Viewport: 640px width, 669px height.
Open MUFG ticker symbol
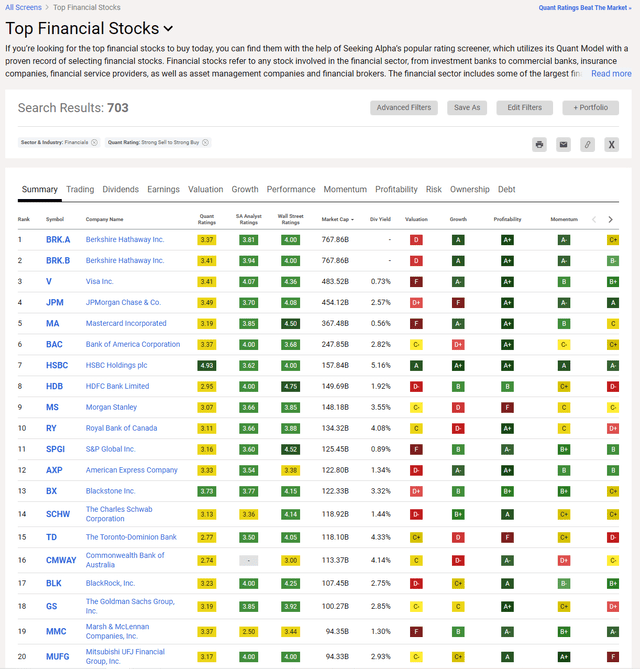click(58, 657)
